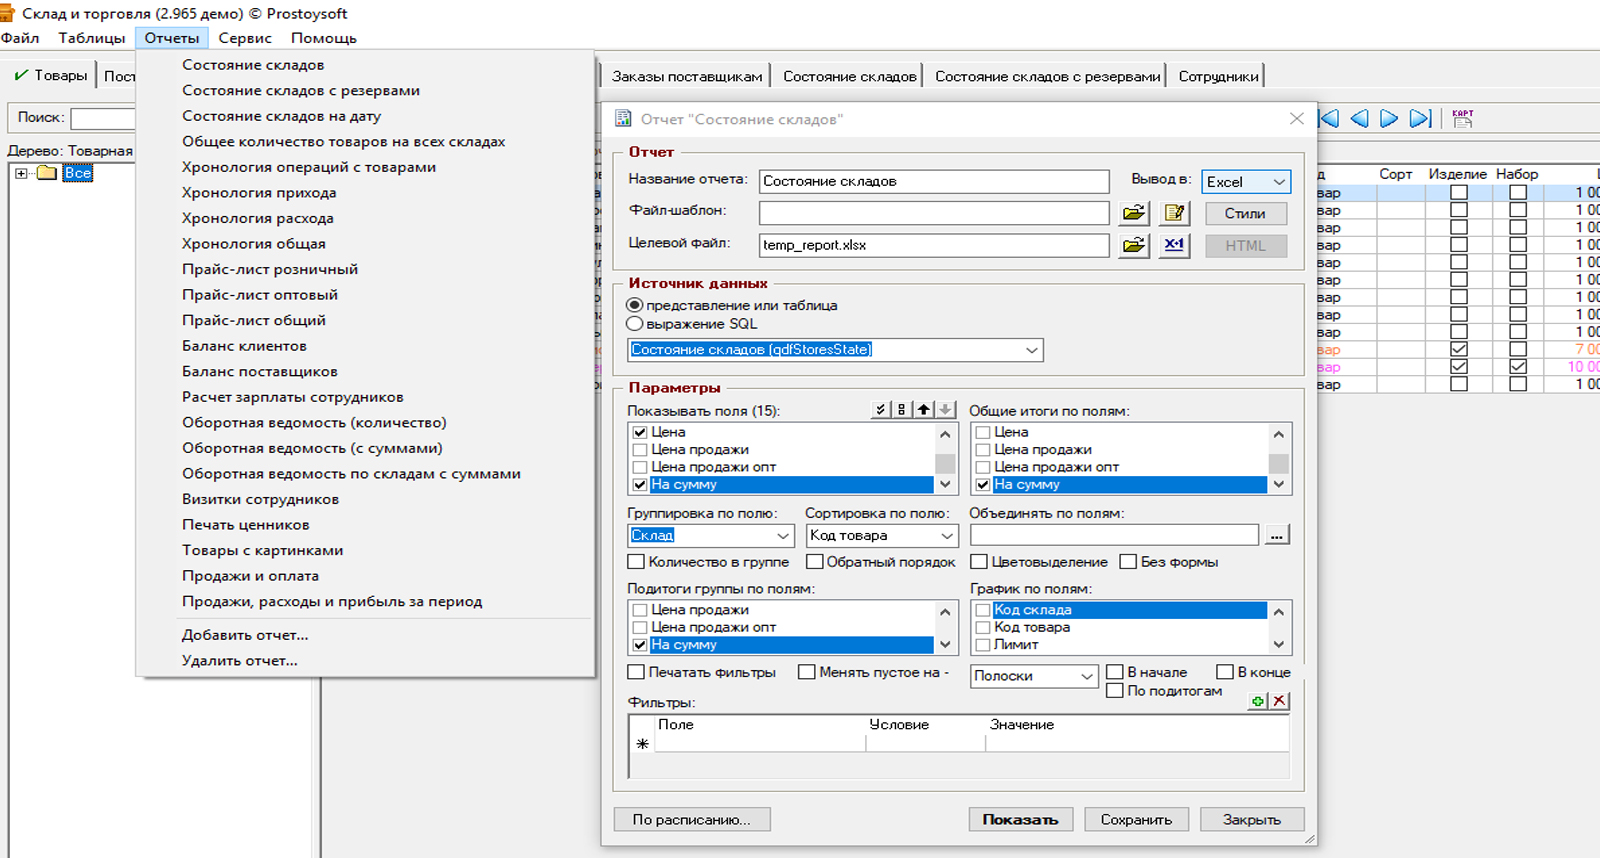Switch to 'Товары' tab

tap(51, 75)
